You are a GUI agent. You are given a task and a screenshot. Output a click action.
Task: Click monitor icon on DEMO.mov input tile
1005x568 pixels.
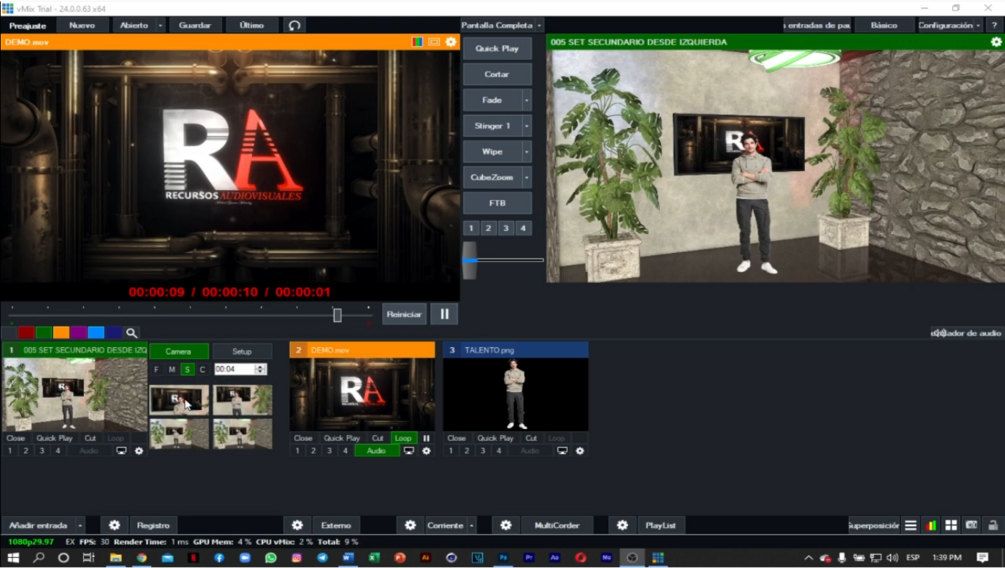coord(409,451)
